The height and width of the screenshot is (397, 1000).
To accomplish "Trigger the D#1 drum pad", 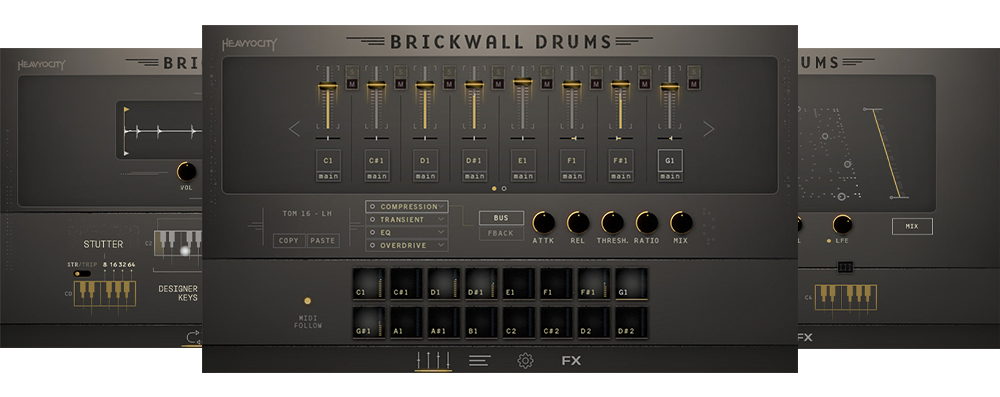I will (482, 284).
